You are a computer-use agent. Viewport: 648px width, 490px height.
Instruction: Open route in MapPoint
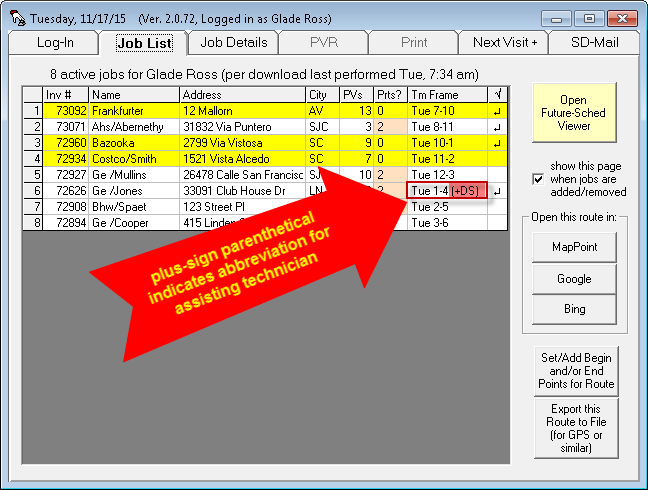click(x=574, y=246)
